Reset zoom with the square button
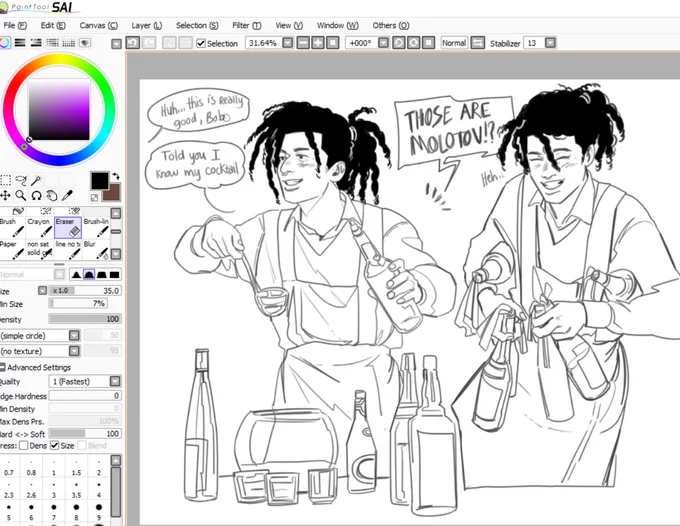 click(x=333, y=43)
